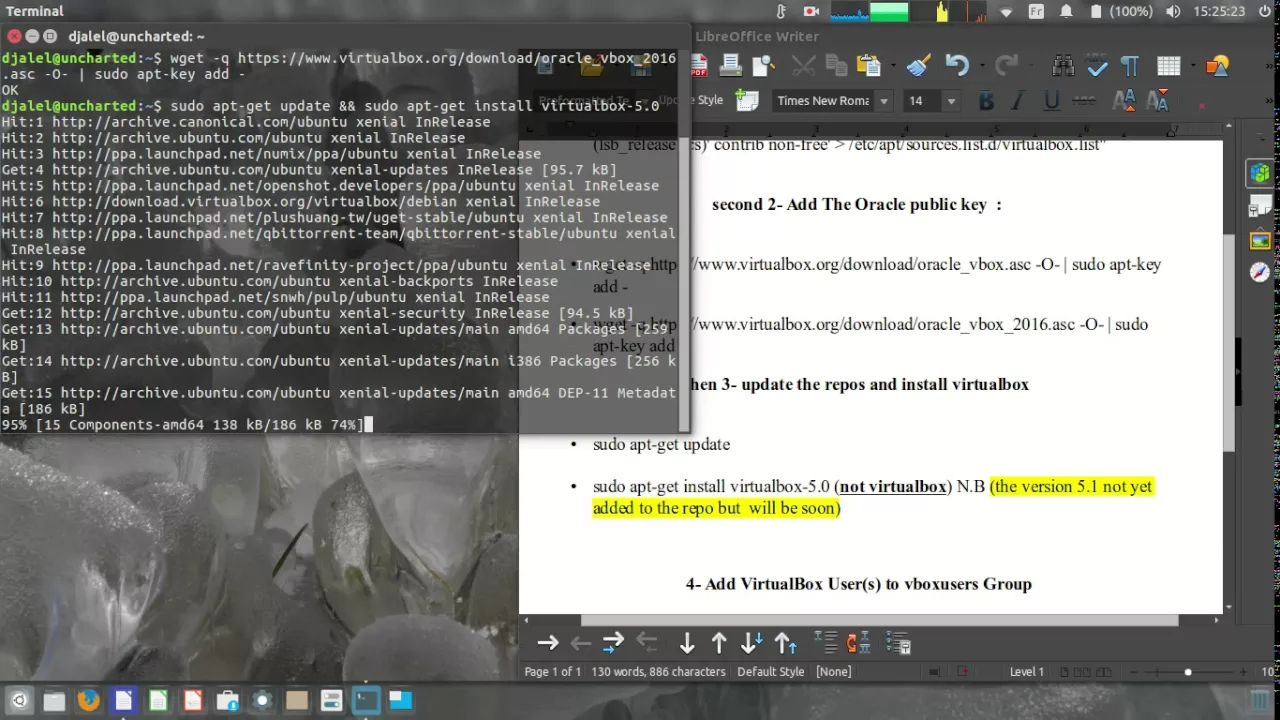
Task: Open the Undo history dropdown arrow
Action: coord(980,66)
